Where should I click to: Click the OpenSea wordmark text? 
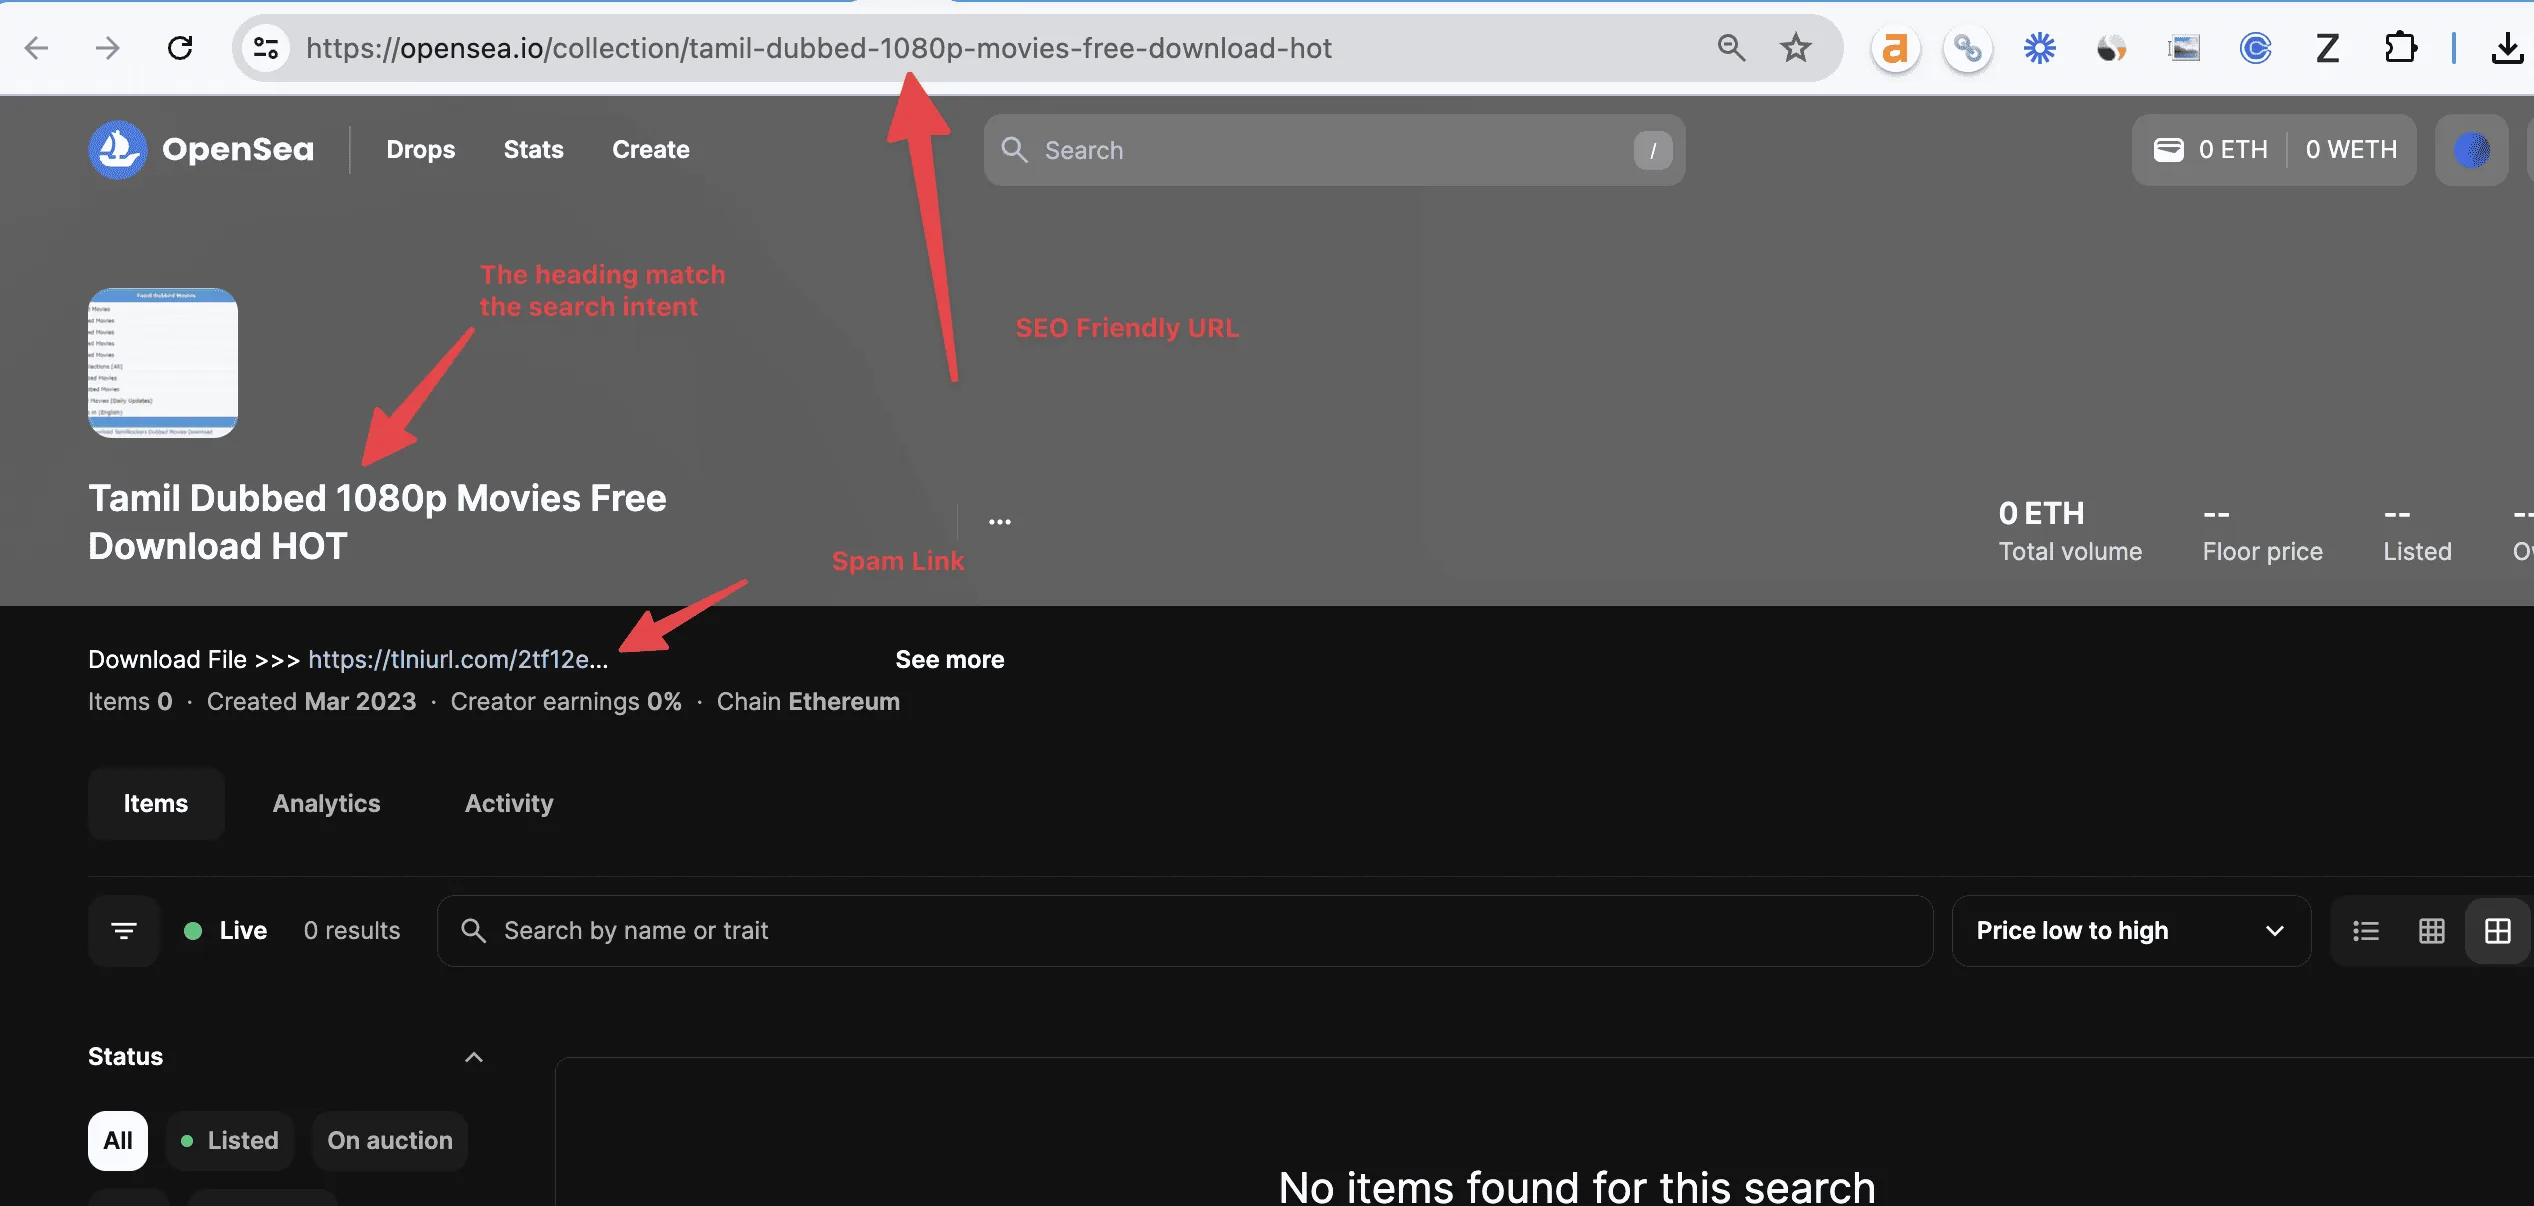point(238,150)
